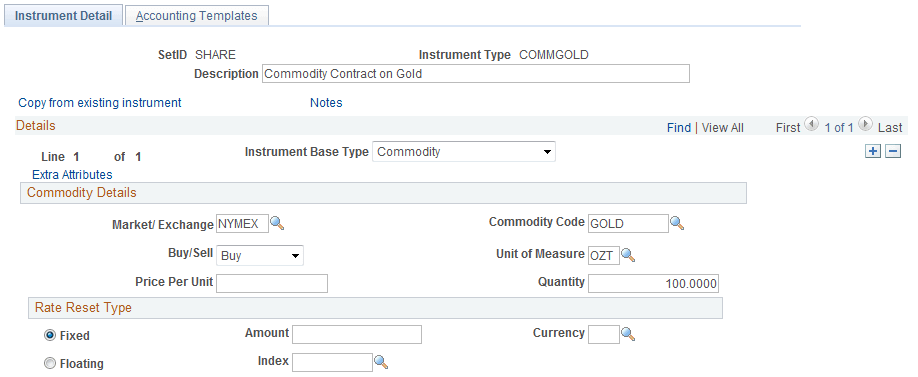Click View All in Details header
918x377 pixels.
(723, 128)
